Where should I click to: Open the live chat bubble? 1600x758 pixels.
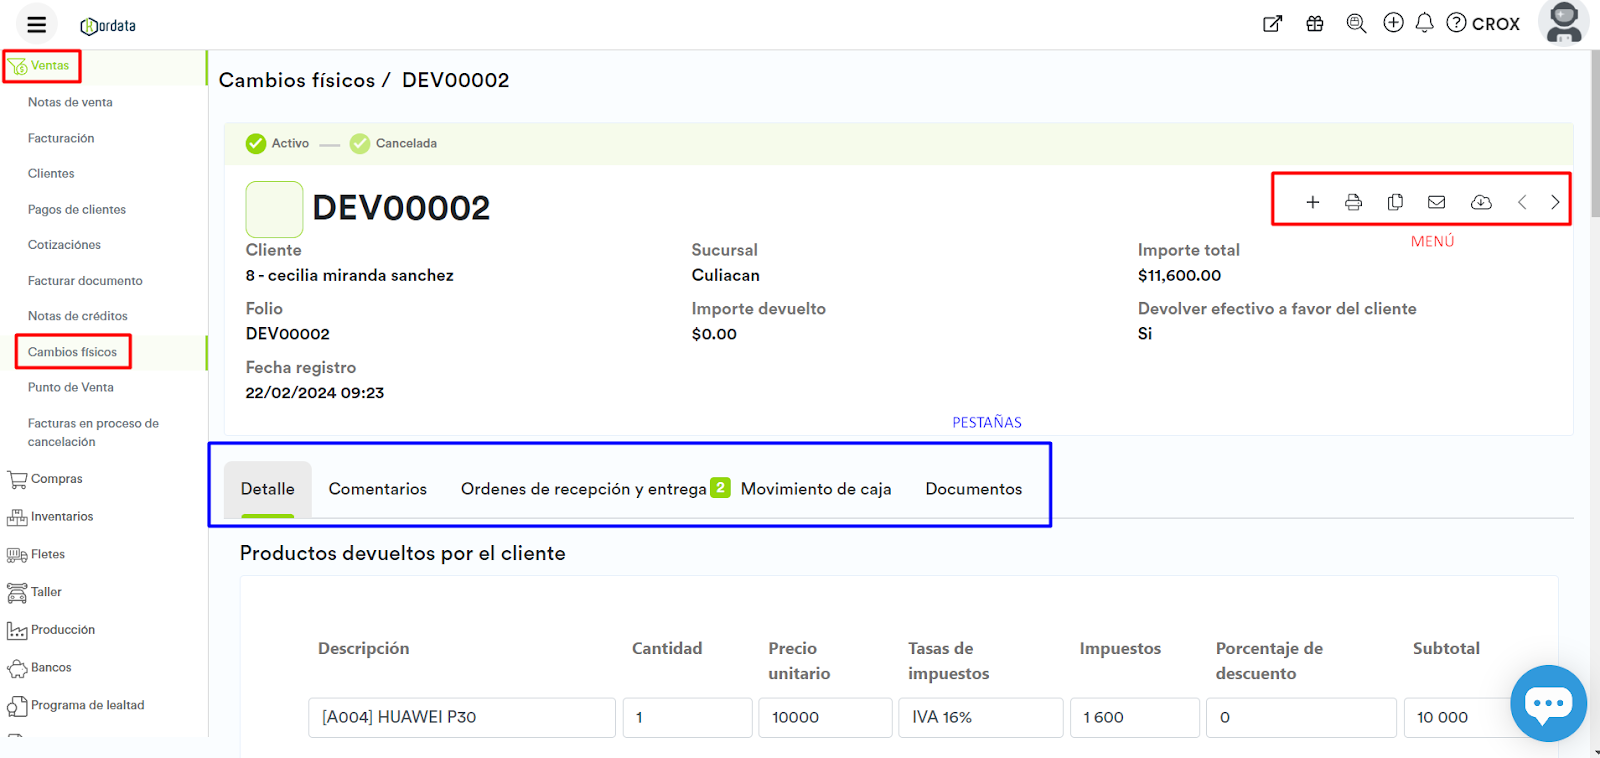pos(1547,703)
